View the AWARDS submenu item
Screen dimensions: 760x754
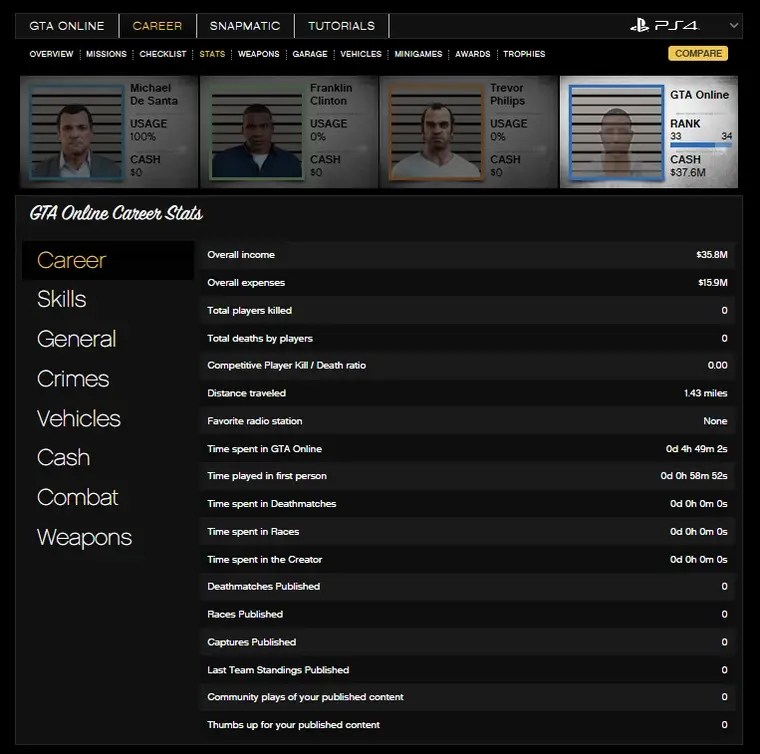coord(473,54)
